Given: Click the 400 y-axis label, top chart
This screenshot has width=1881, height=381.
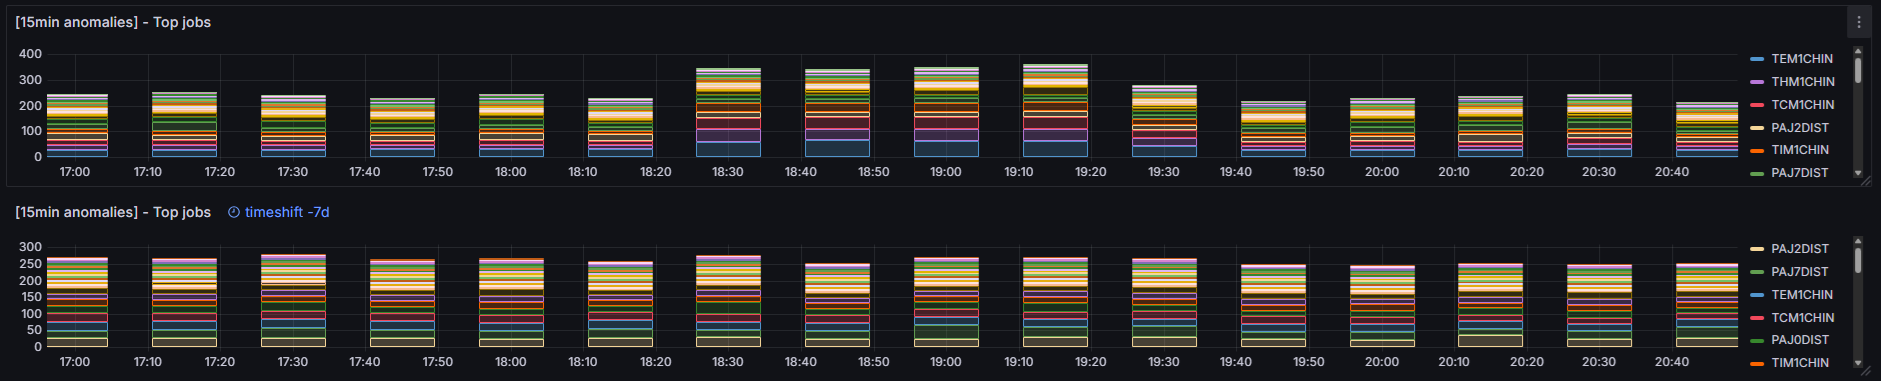Looking at the screenshot, I should click(x=30, y=54).
